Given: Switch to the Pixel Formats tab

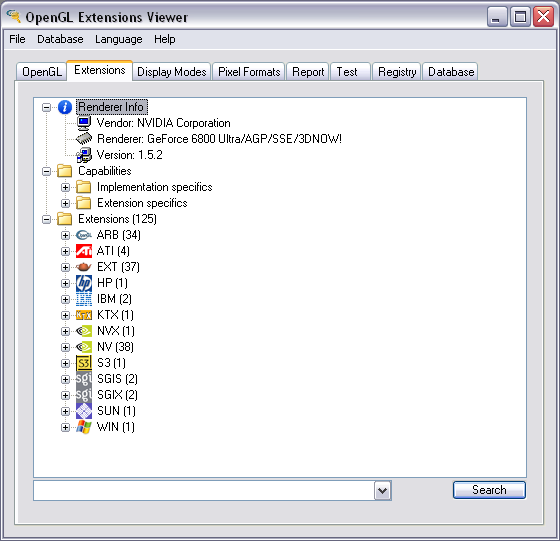Looking at the screenshot, I should [x=249, y=72].
